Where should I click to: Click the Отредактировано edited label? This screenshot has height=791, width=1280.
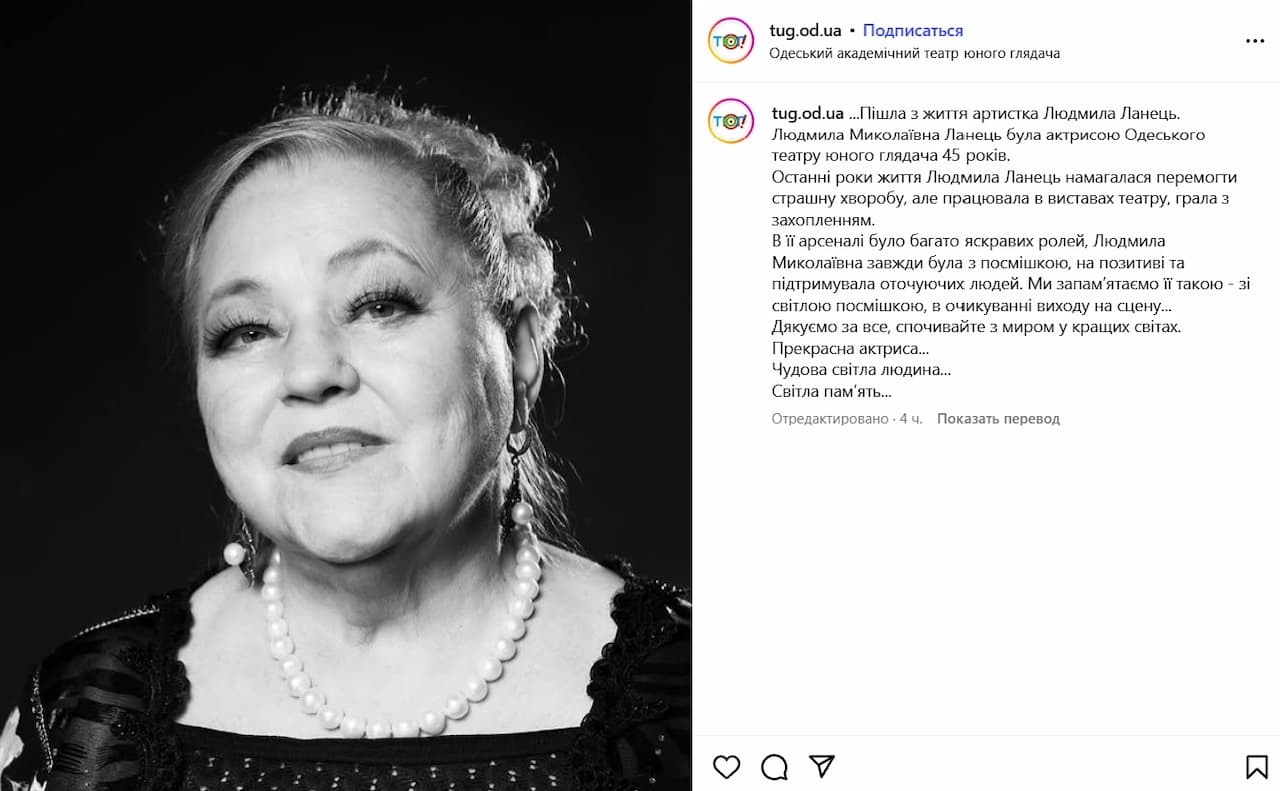(830, 419)
